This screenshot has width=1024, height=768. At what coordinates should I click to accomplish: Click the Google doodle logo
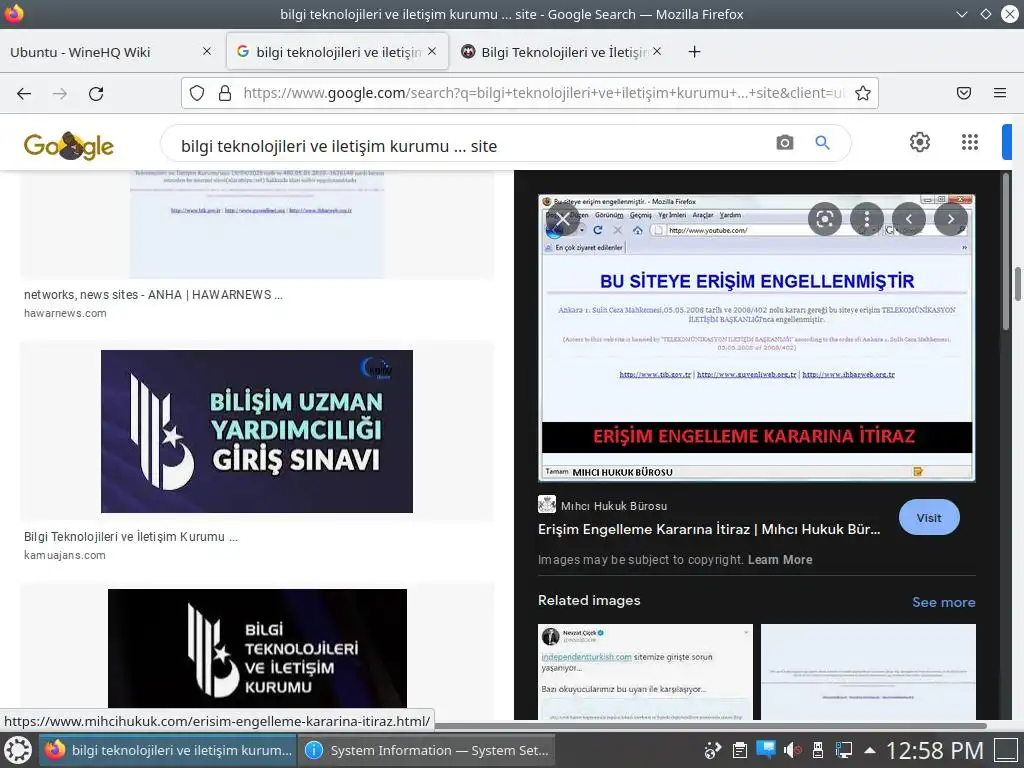pyautogui.click(x=69, y=145)
